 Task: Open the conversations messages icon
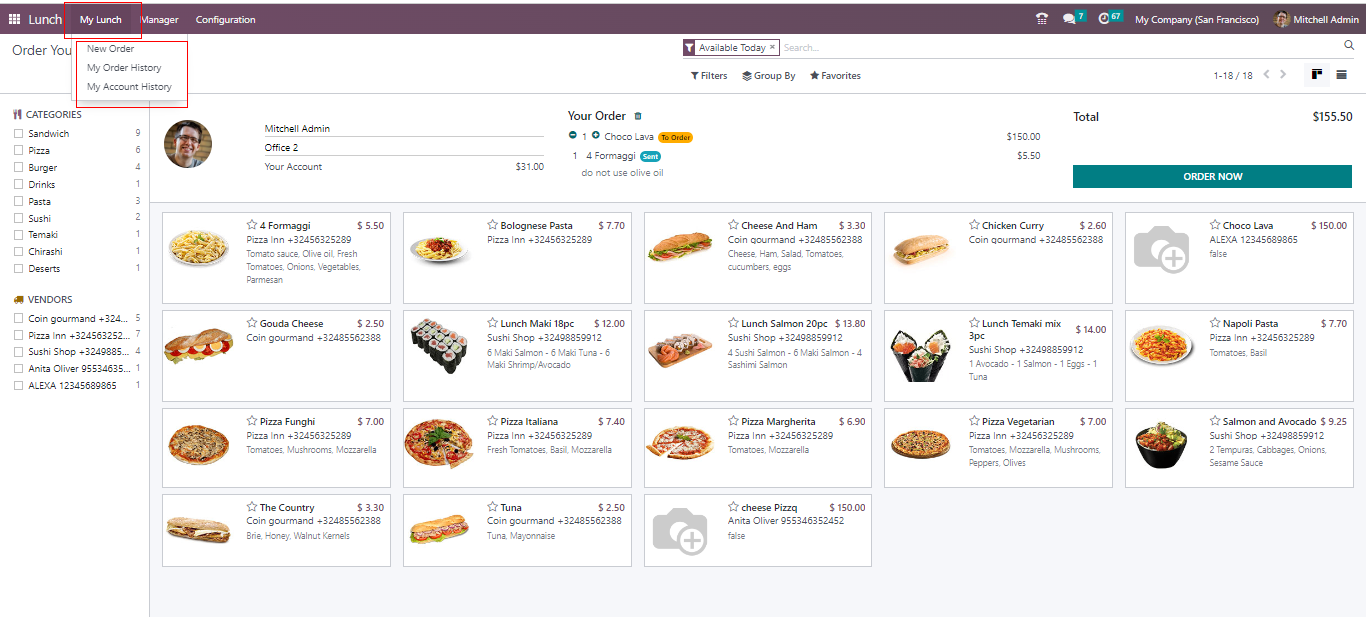click(x=1070, y=19)
